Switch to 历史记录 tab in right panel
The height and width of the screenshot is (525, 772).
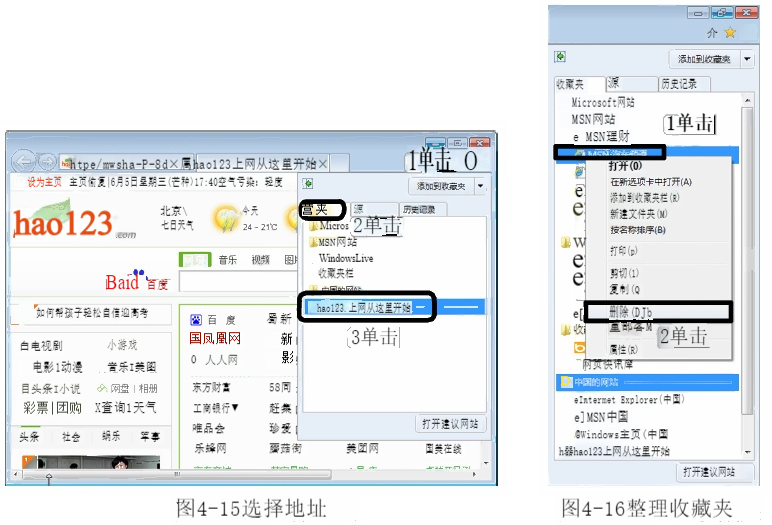(x=684, y=84)
